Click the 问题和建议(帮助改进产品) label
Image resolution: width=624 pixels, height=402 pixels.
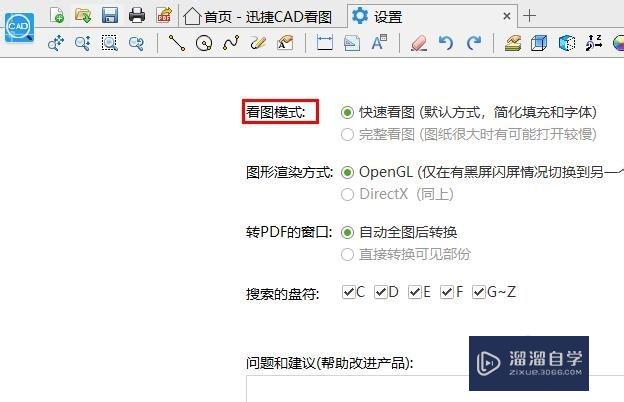pyautogui.click(x=330, y=363)
